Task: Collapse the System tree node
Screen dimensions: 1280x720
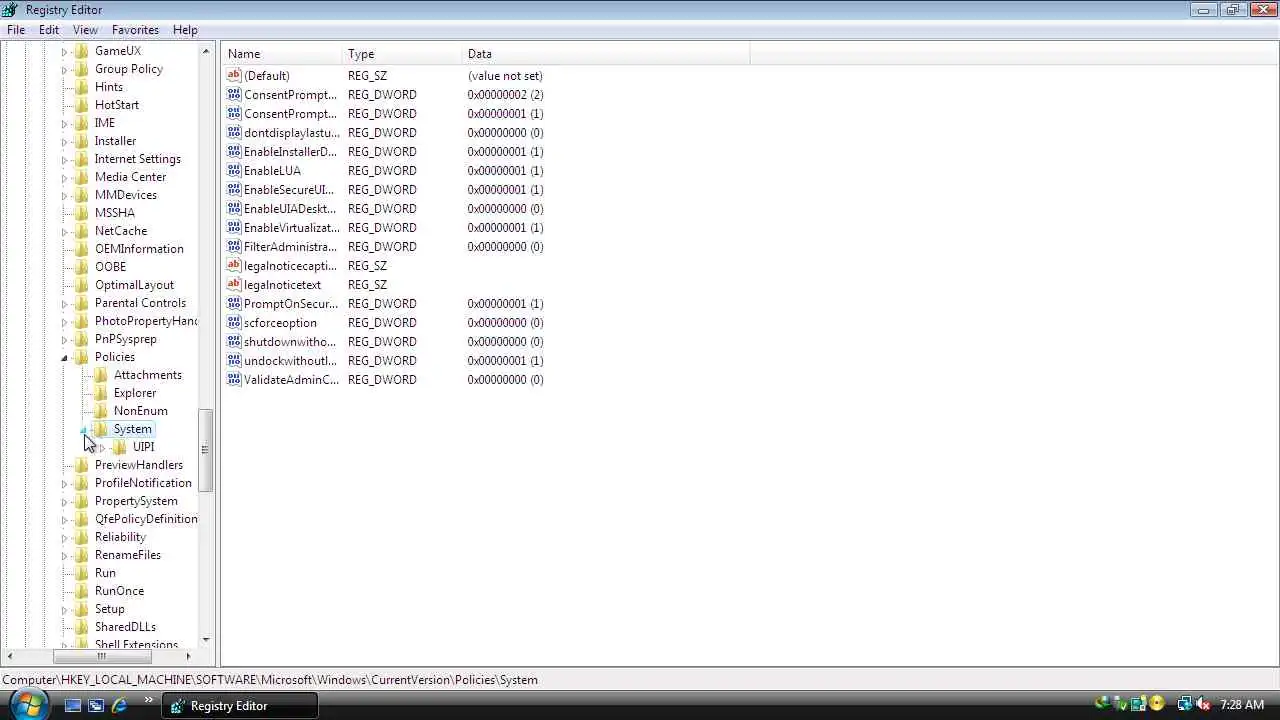Action: (x=83, y=429)
